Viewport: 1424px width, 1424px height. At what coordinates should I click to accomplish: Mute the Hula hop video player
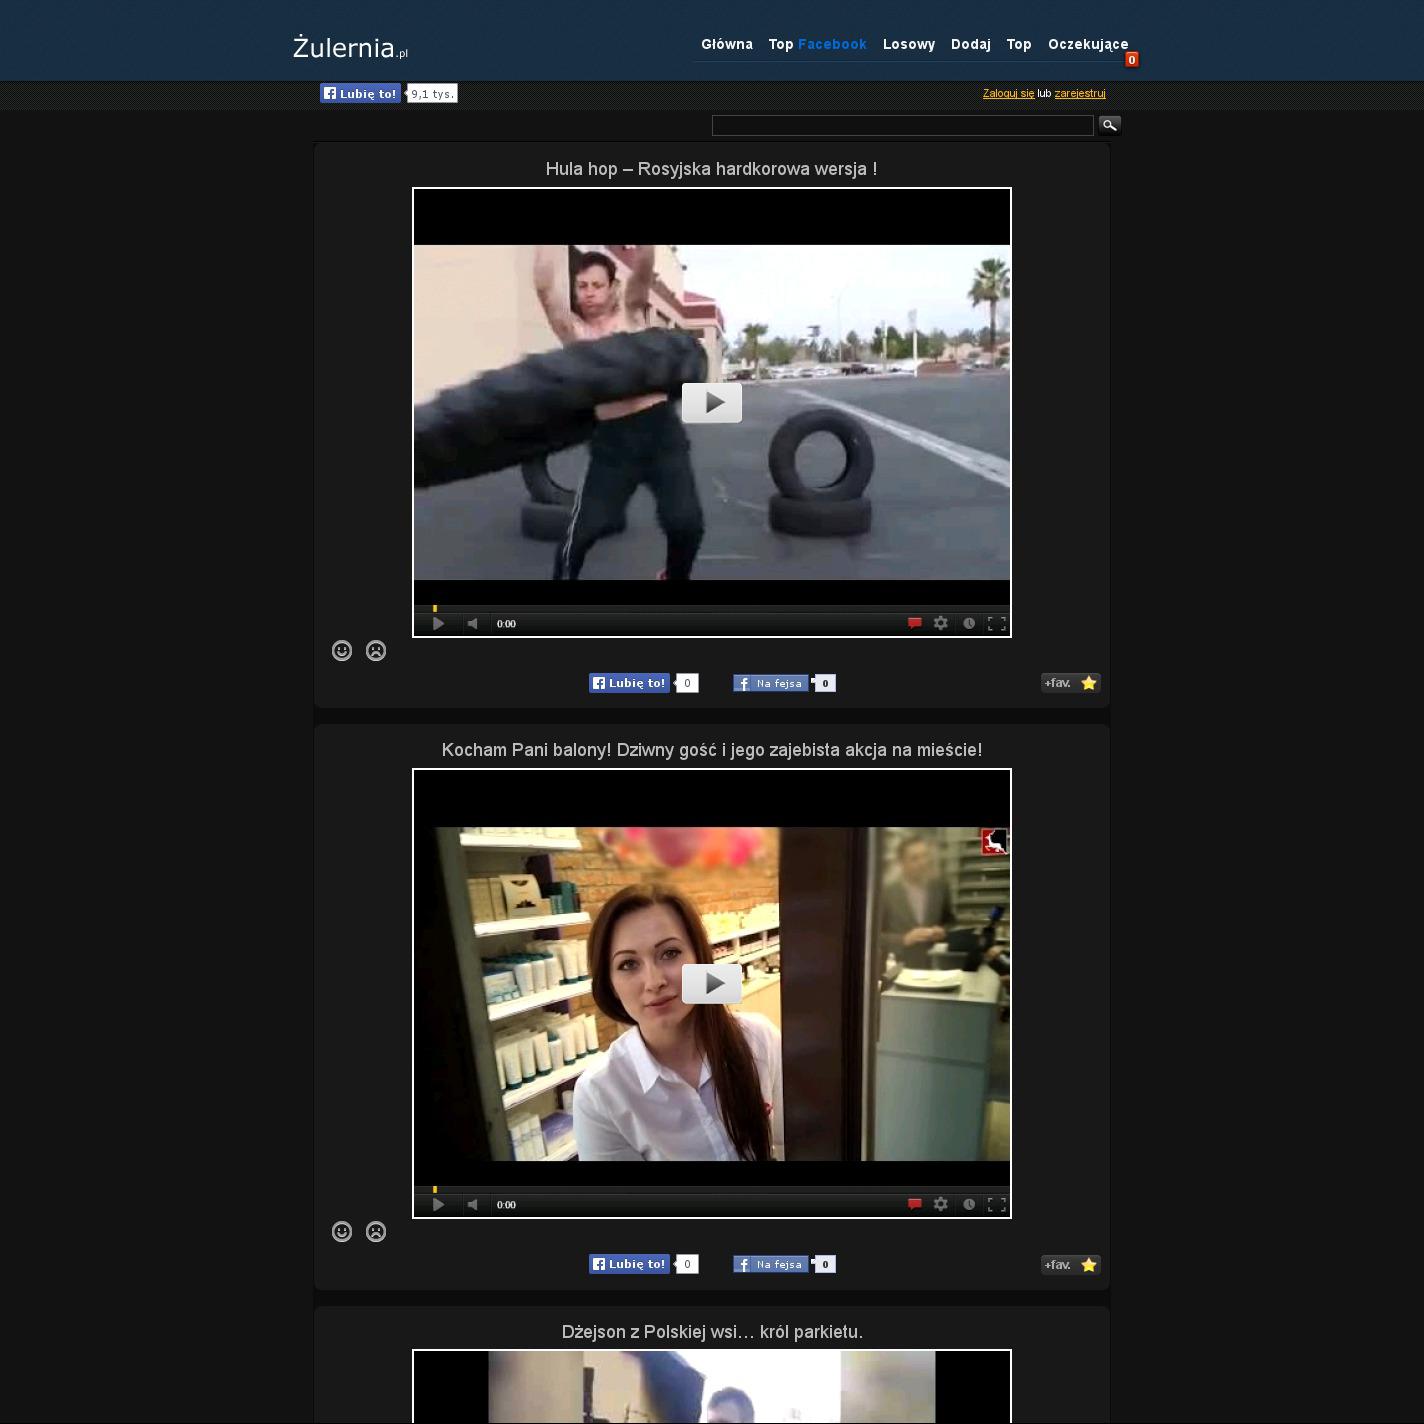click(472, 623)
